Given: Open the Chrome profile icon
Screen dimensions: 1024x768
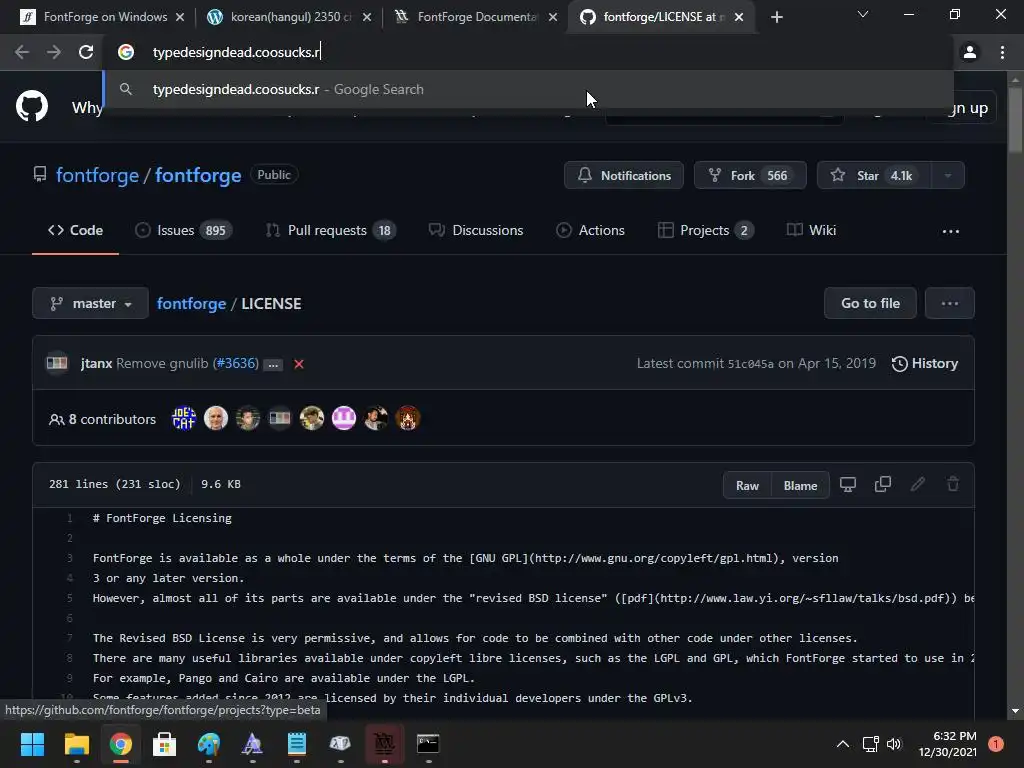Looking at the screenshot, I should pos(970,52).
